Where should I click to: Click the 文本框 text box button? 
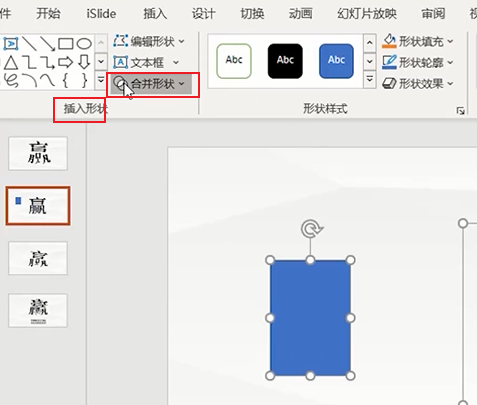coord(146,62)
